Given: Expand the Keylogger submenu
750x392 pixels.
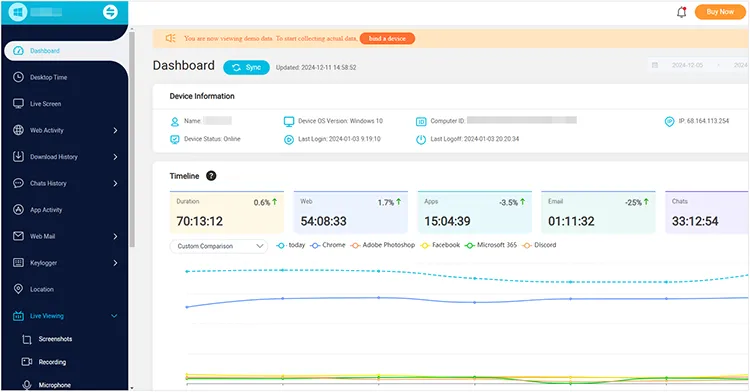Looking at the screenshot, I should click(115, 263).
